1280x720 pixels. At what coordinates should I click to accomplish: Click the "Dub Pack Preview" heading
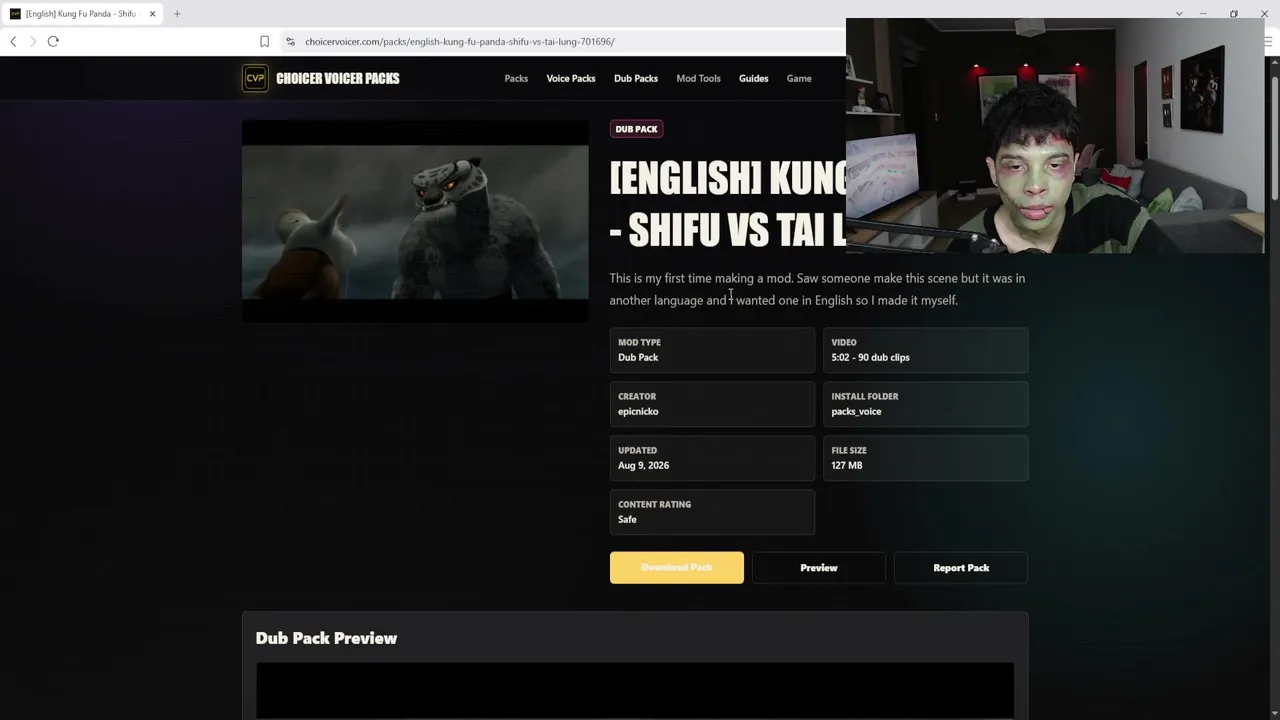(x=326, y=638)
